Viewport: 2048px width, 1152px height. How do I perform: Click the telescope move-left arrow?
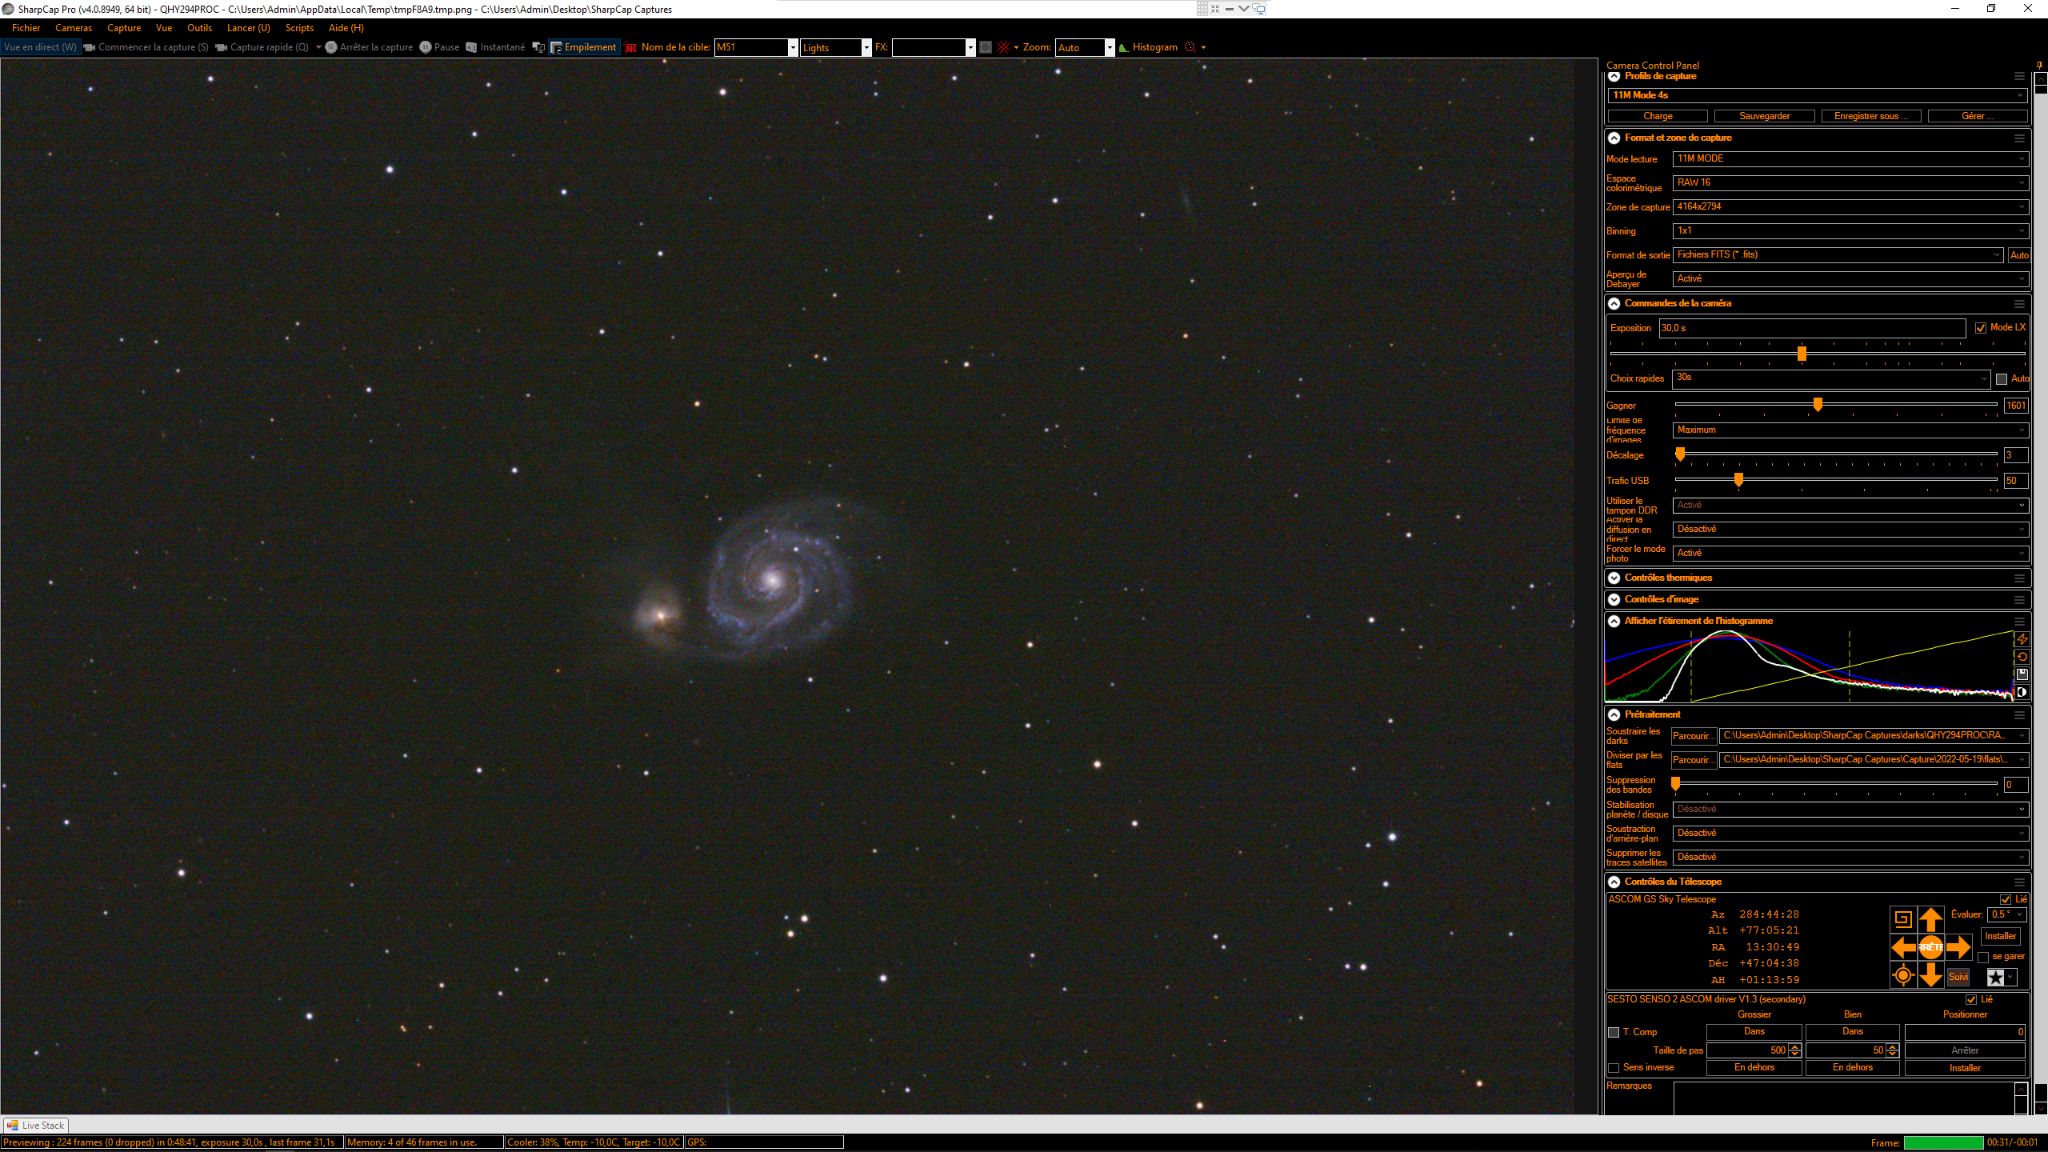point(1903,947)
